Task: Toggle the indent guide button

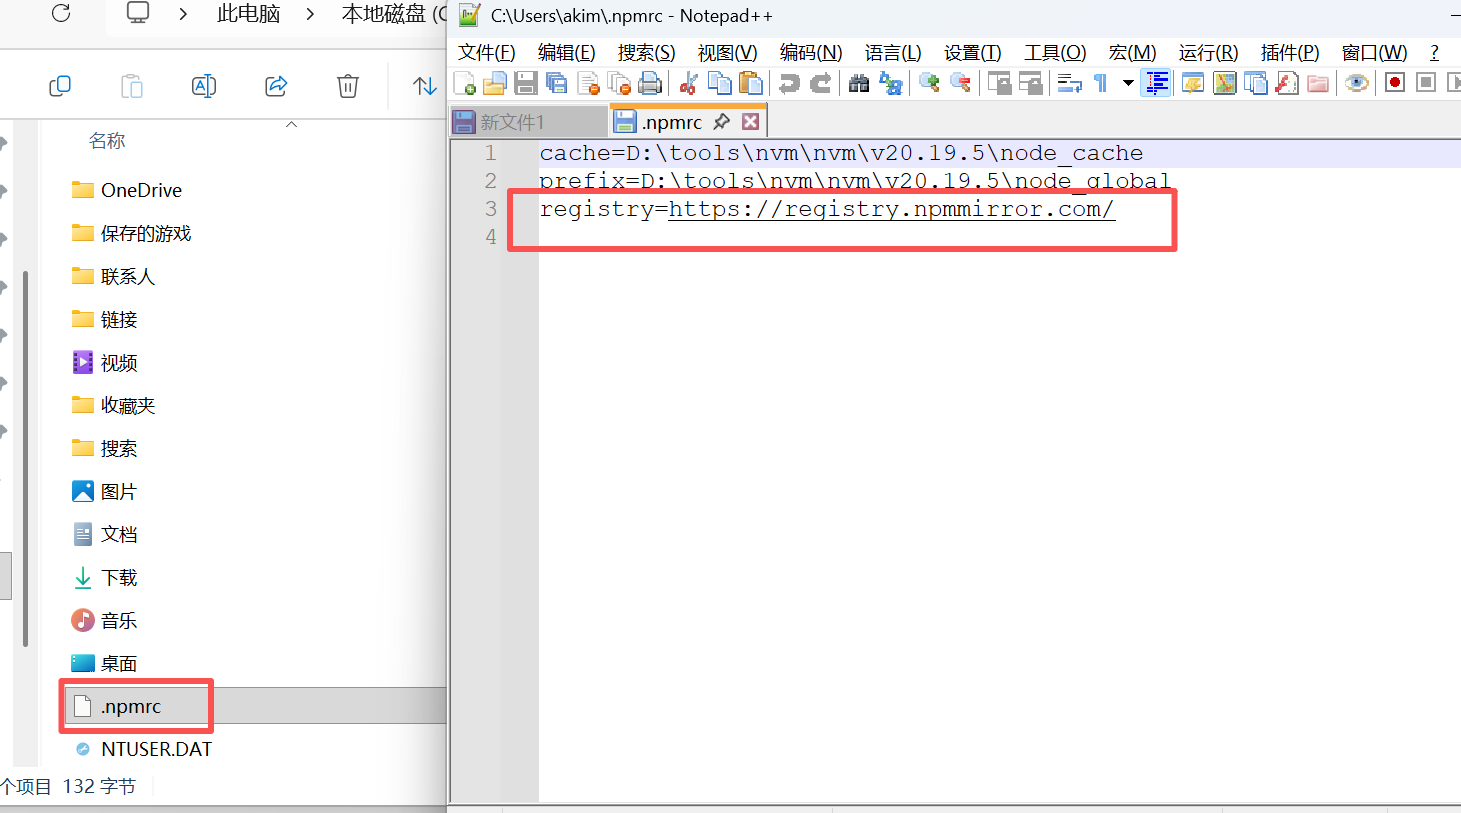Action: pyautogui.click(x=1157, y=83)
